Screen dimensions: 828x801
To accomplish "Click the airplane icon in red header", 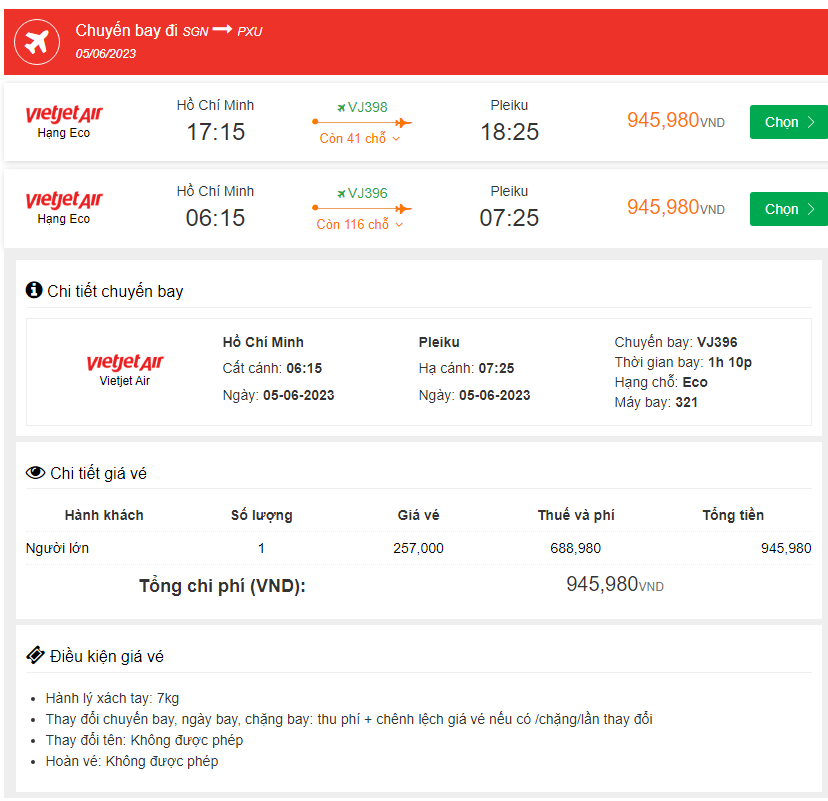I will [x=37, y=42].
